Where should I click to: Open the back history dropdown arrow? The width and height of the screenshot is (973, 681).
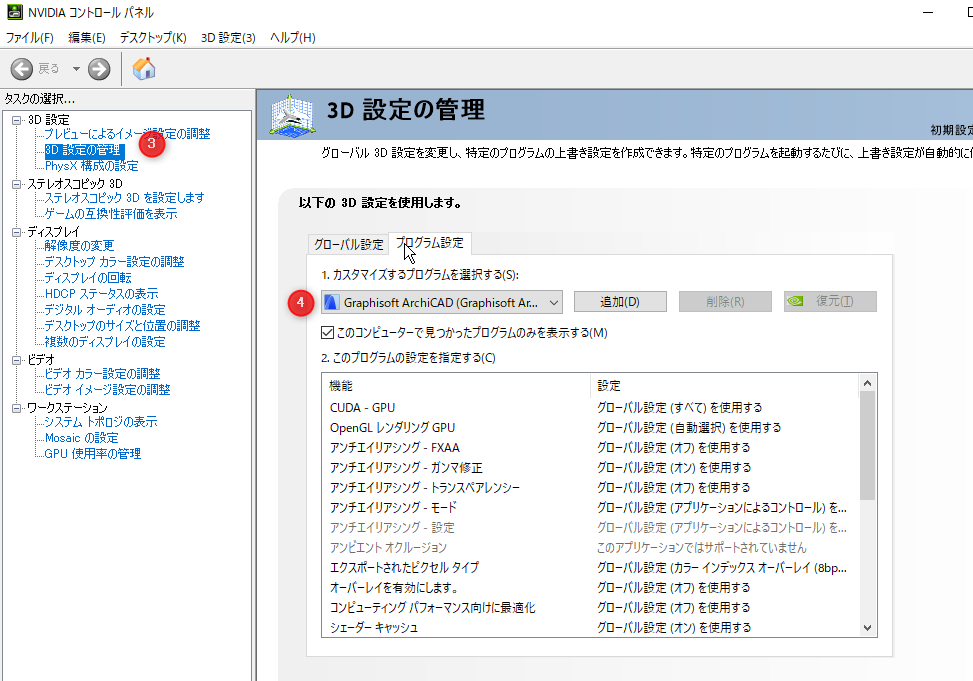(76, 68)
